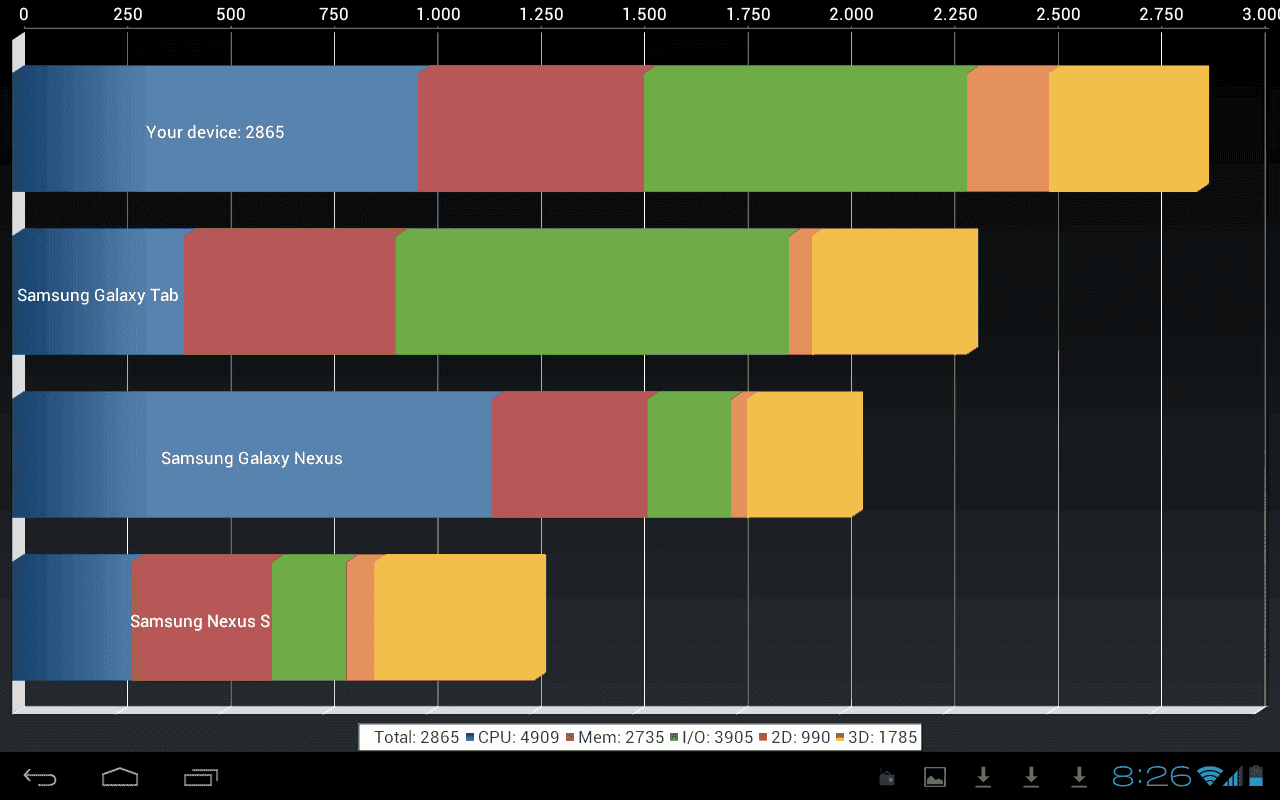Screen dimensions: 1280x800
Task: Tap Nexus S row green I/O segment
Action: click(x=309, y=618)
